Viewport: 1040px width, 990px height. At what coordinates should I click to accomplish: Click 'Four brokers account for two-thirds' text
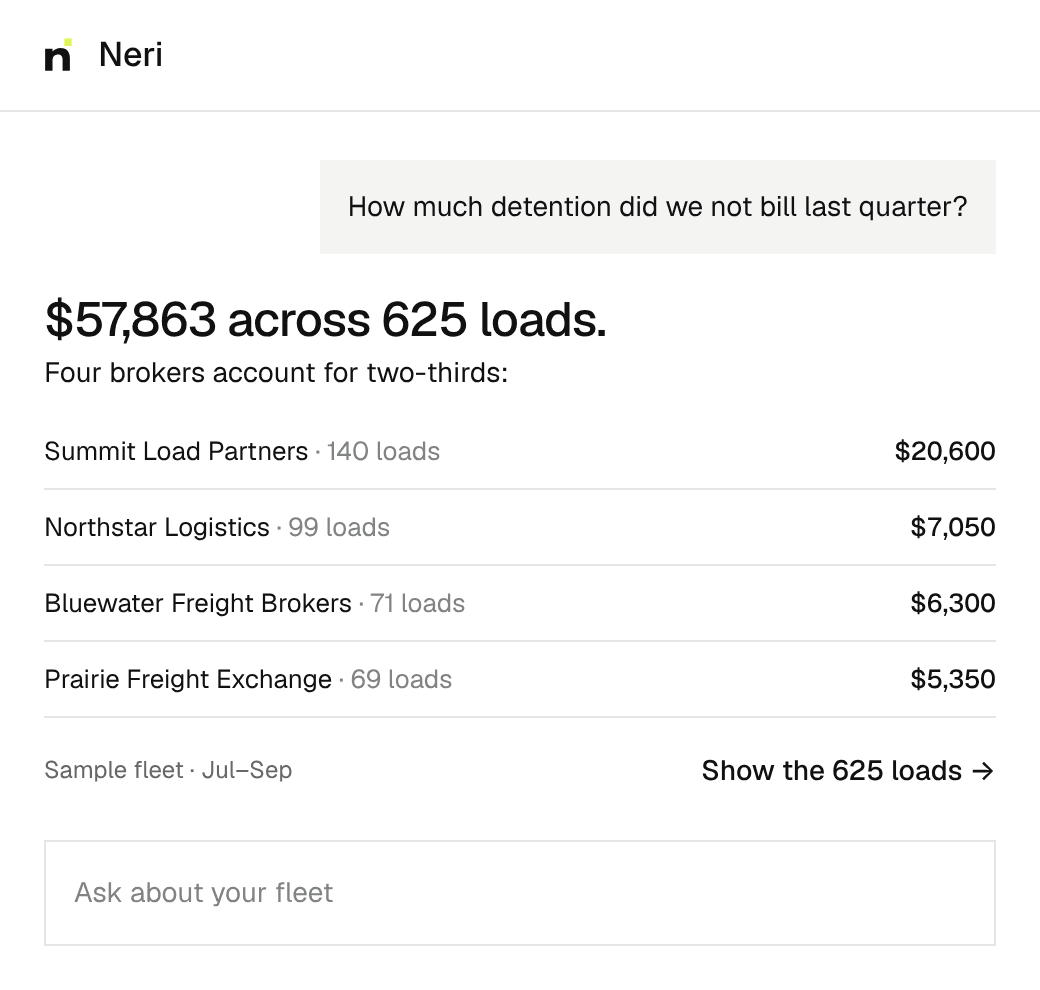pos(276,373)
